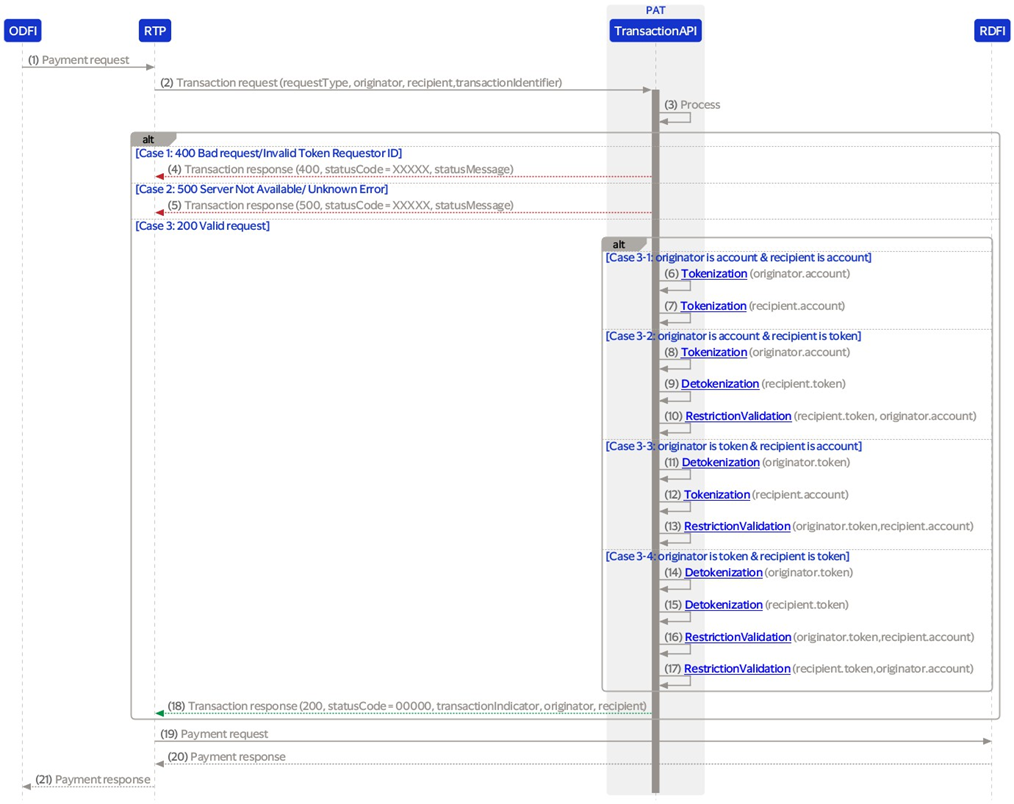Select the TransactionAPI participant box
This screenshot has height=804, width=1014.
pos(656,31)
